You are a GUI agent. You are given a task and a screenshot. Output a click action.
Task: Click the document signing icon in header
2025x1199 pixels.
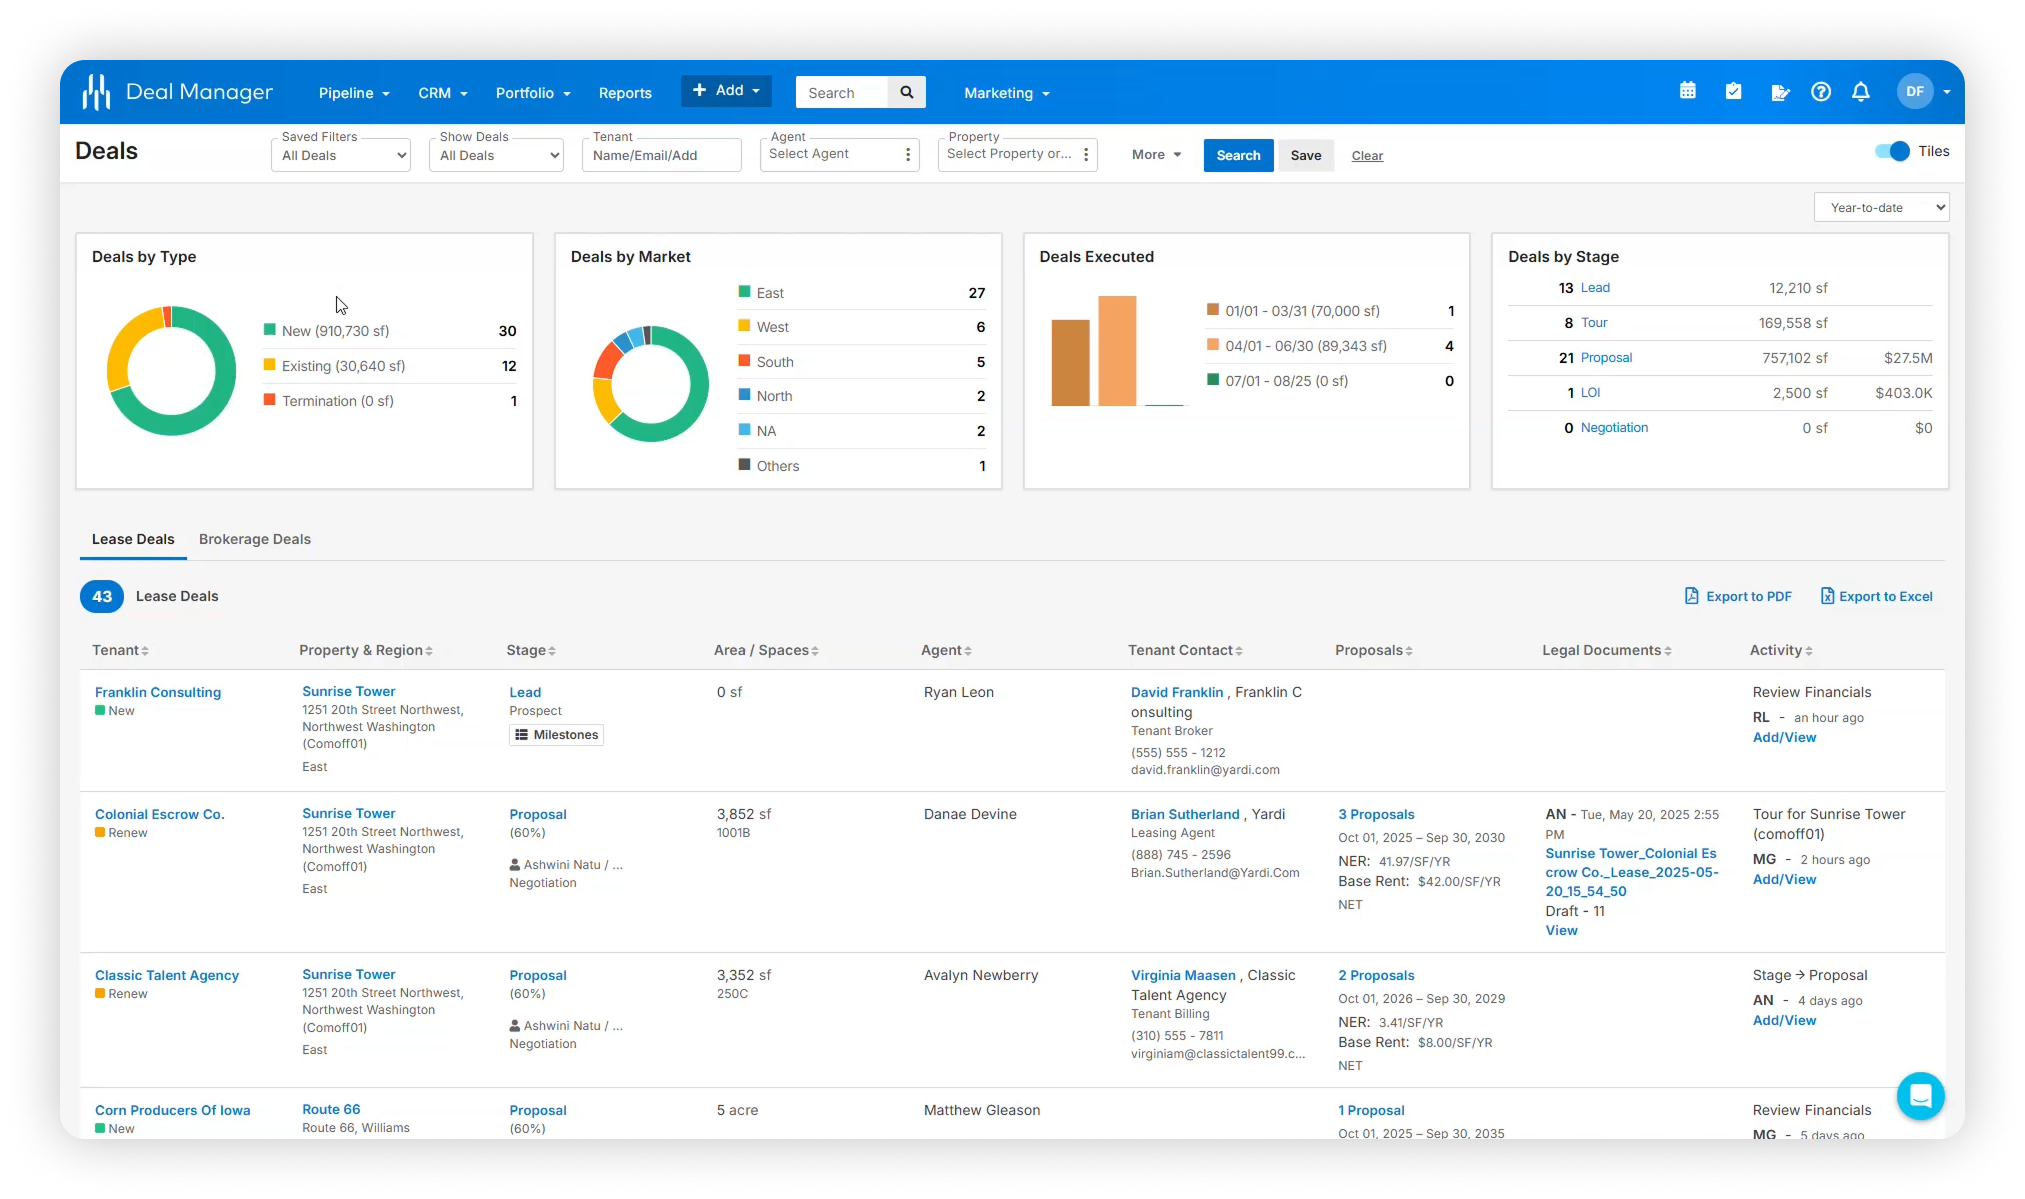(1780, 92)
